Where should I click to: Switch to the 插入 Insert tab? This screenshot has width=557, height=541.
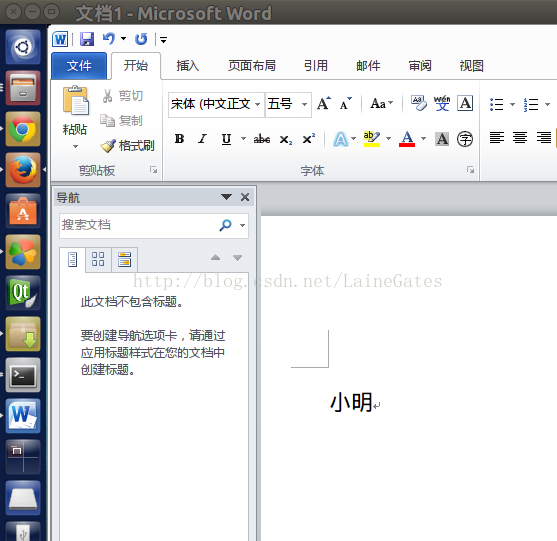pos(188,66)
